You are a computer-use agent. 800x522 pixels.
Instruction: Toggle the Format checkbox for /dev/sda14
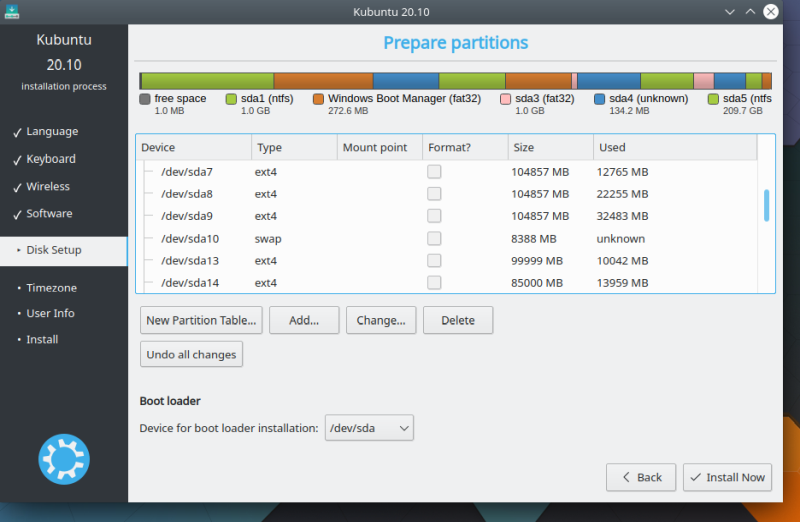(434, 283)
